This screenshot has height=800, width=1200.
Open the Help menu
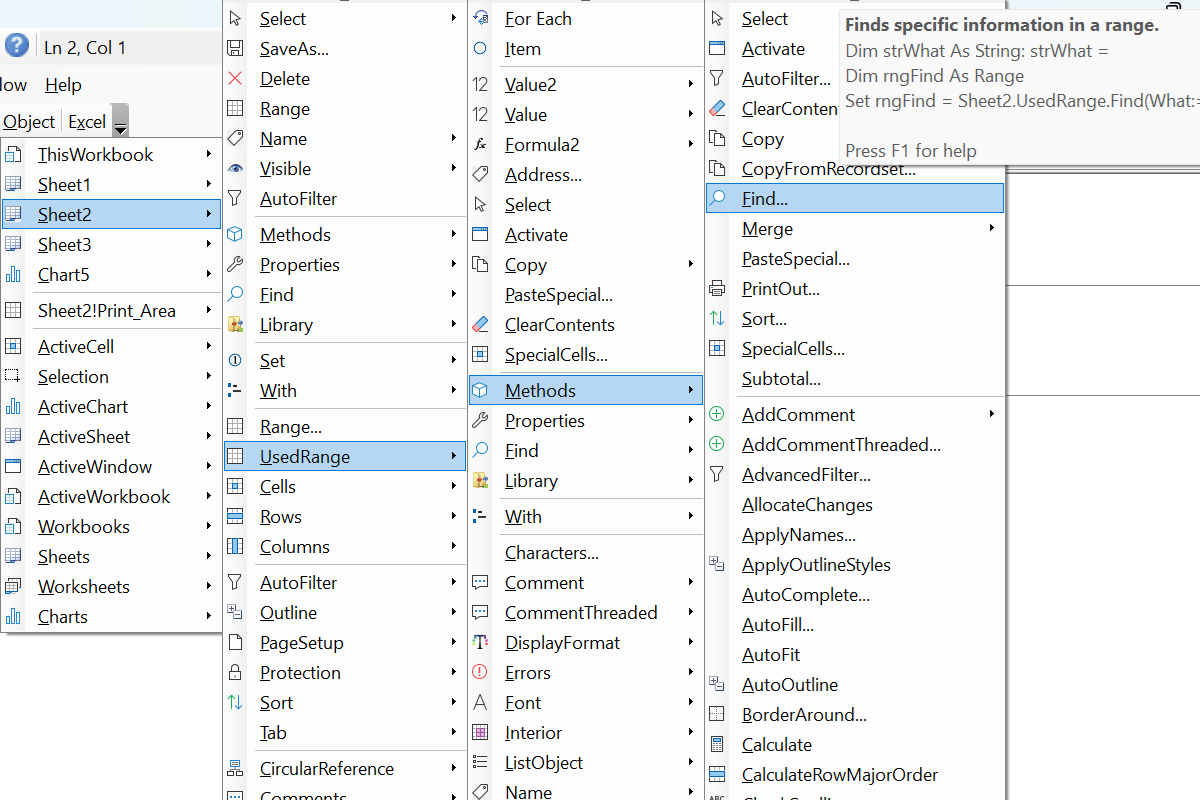64,85
